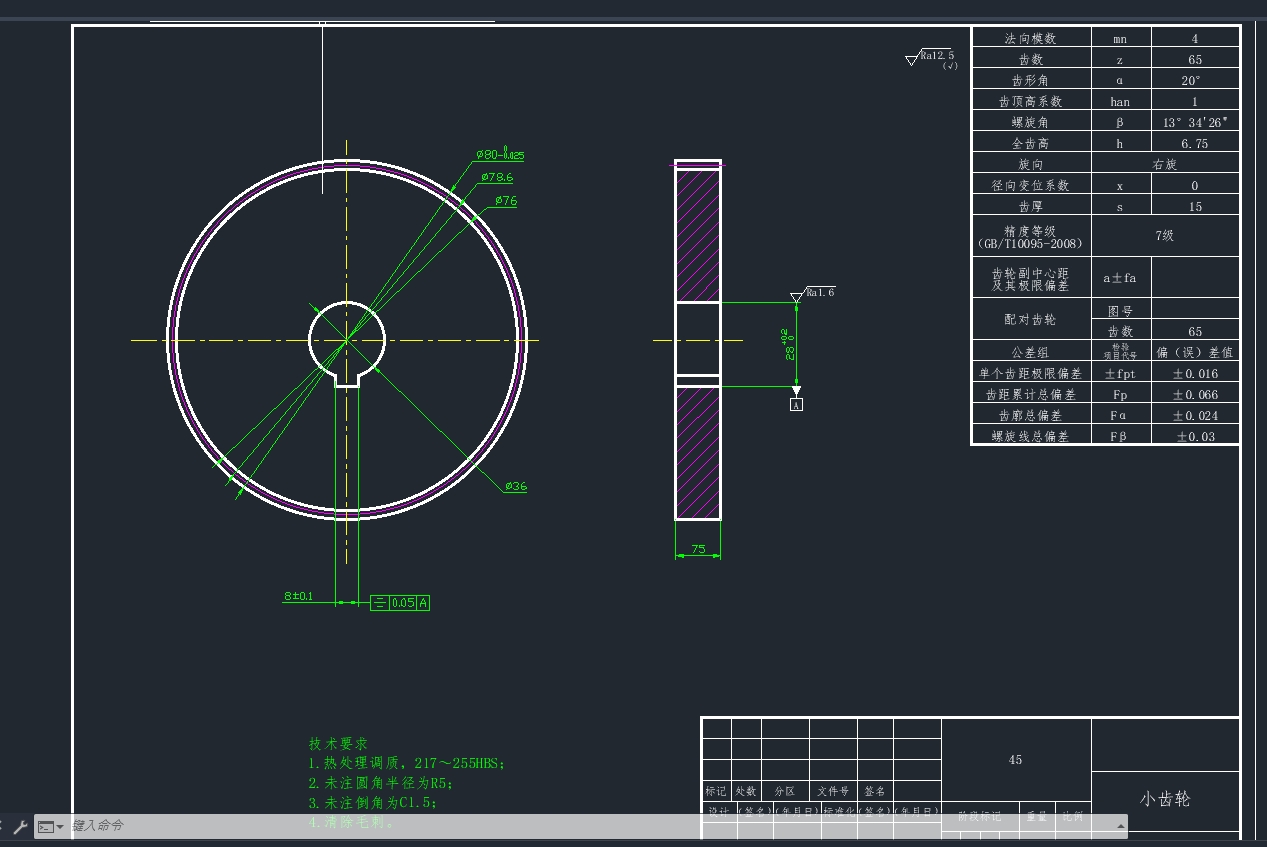Select the ø36 bore dimension text
Image resolution: width=1267 pixels, height=847 pixels.
coord(515,486)
